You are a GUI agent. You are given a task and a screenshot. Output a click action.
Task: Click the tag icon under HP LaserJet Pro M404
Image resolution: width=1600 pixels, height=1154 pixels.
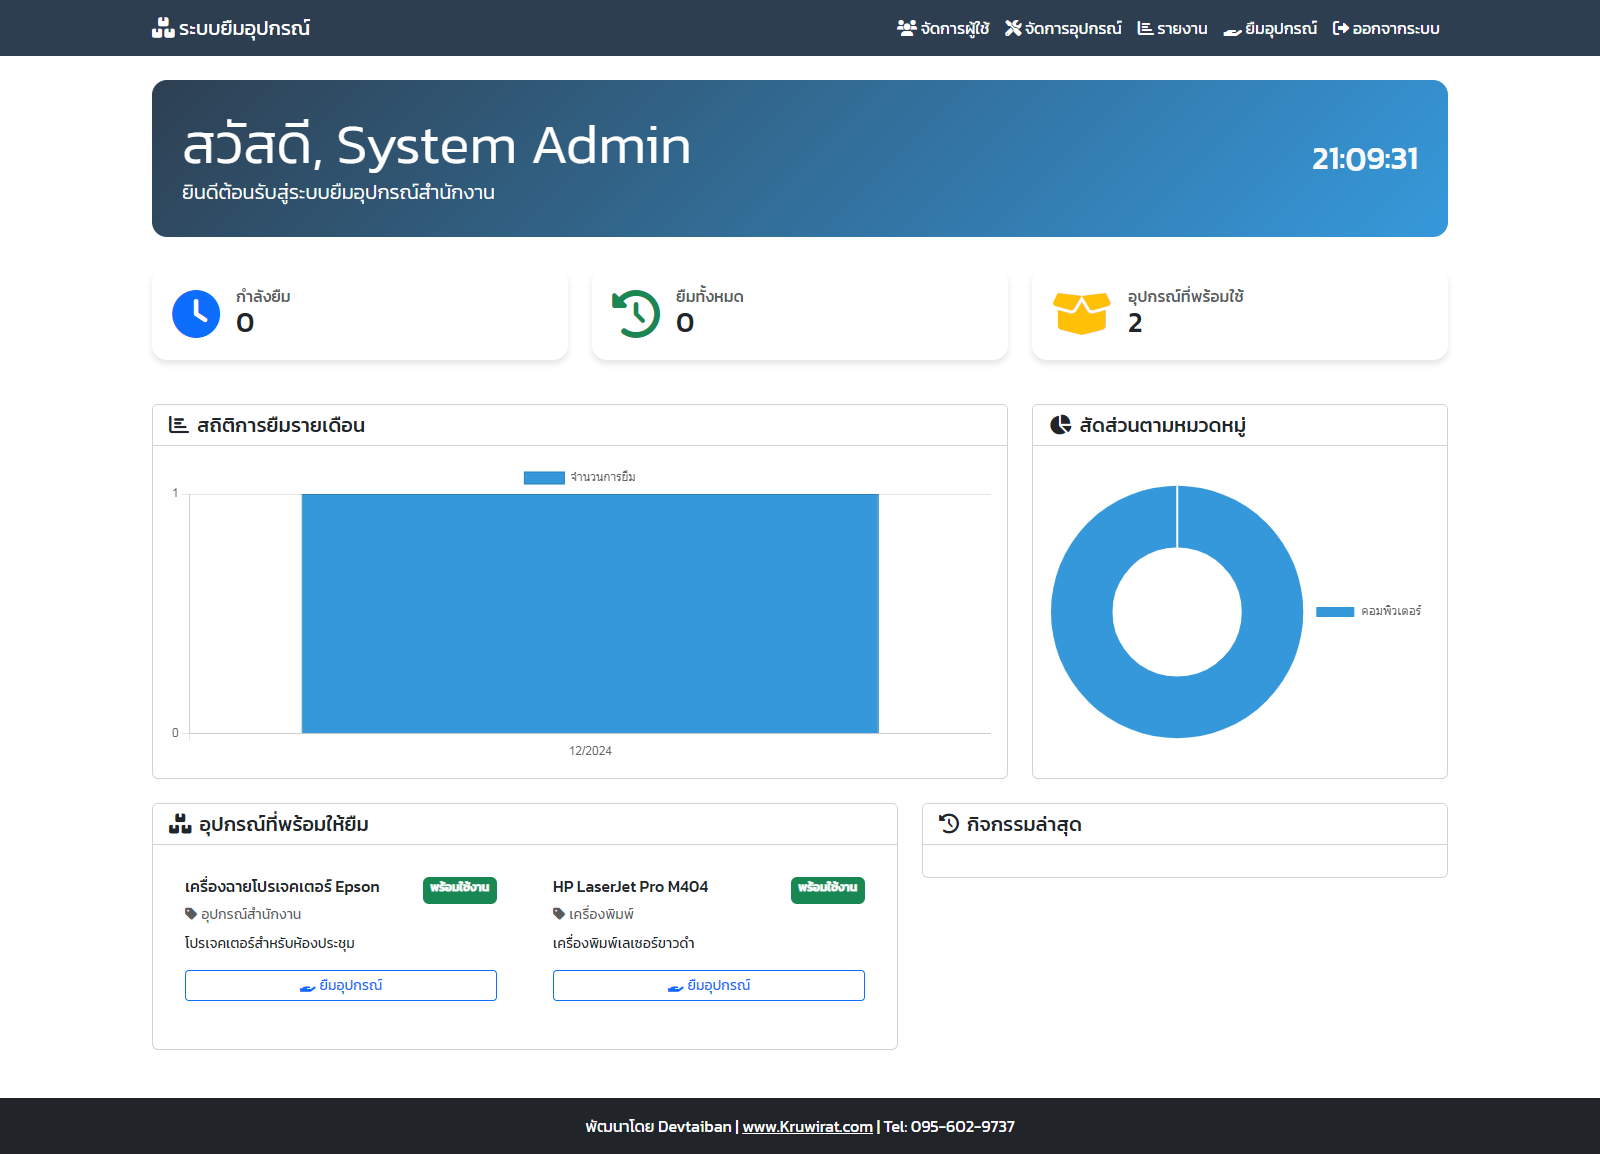pyautogui.click(x=559, y=914)
